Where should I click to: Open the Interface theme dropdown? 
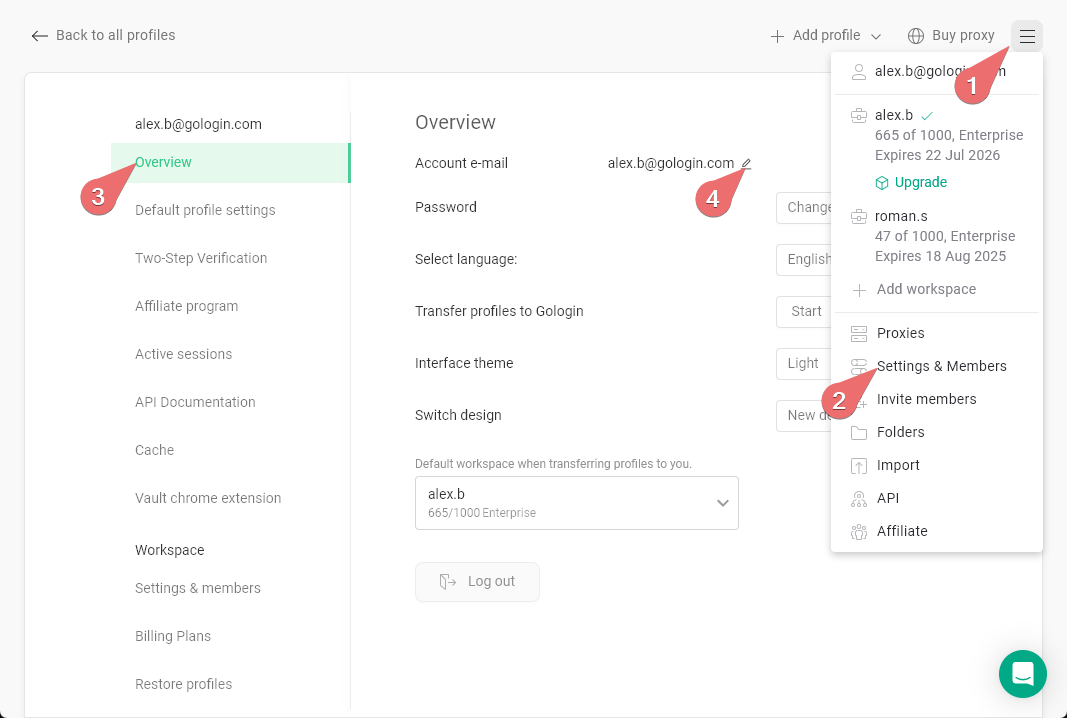click(804, 363)
